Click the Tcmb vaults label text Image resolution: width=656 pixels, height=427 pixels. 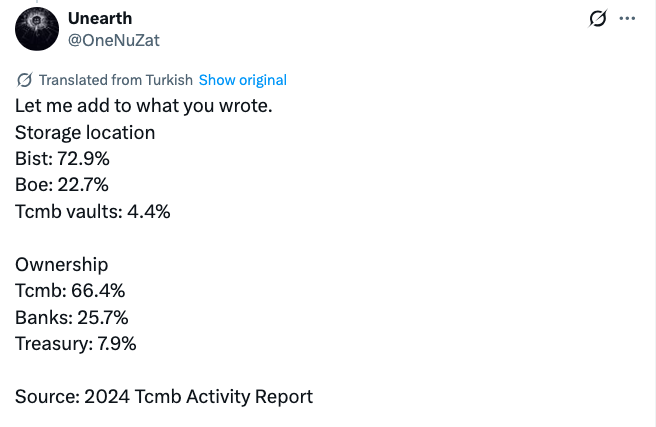click(x=68, y=211)
